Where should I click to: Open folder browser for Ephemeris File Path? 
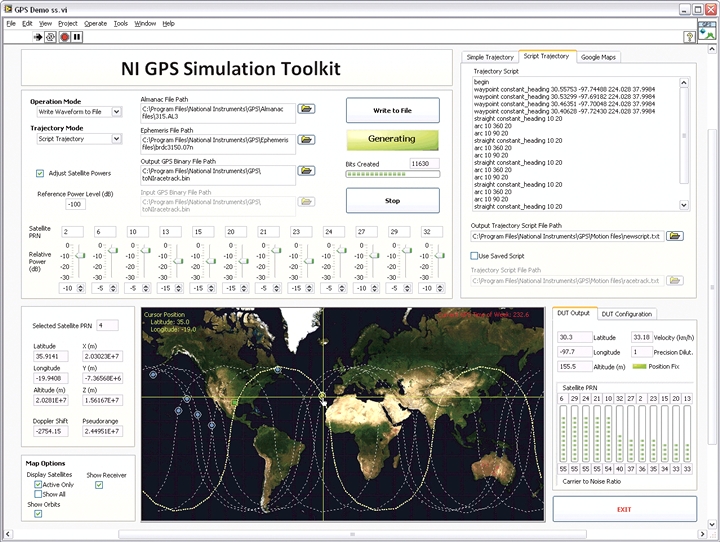pyautogui.click(x=305, y=141)
